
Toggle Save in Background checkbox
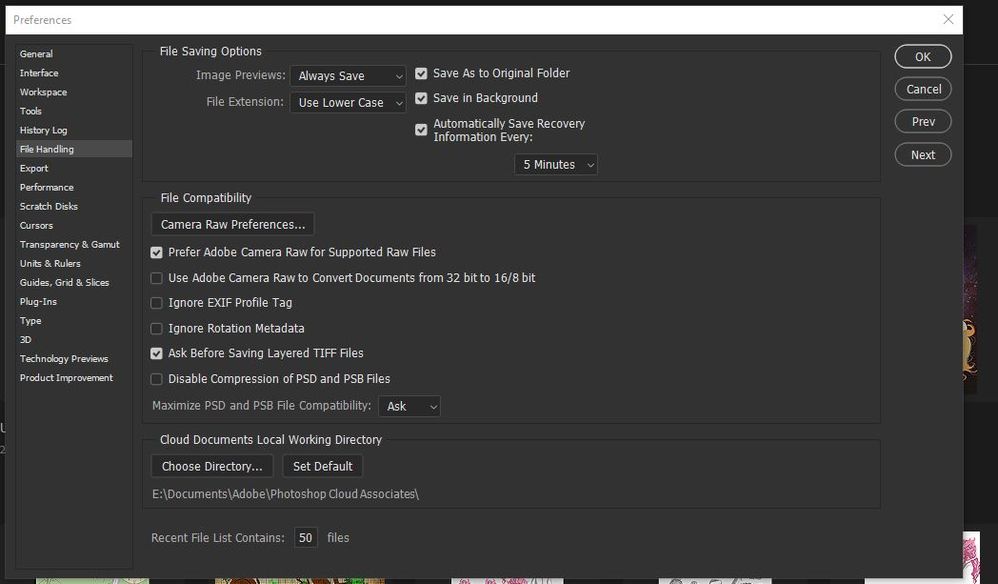point(421,99)
